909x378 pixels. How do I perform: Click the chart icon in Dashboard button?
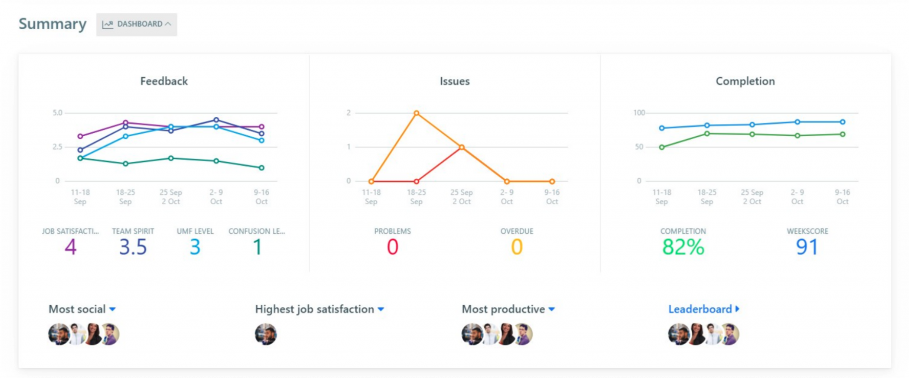pos(107,24)
